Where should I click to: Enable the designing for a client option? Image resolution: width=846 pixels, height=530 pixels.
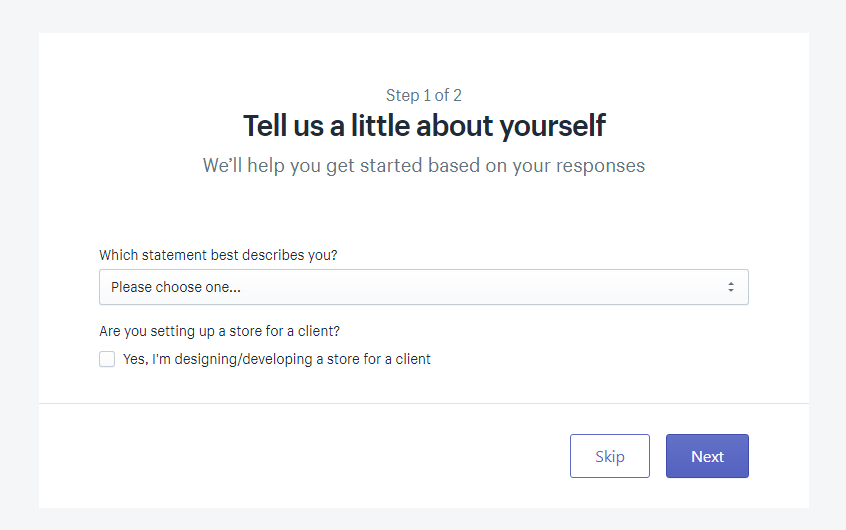(x=107, y=359)
